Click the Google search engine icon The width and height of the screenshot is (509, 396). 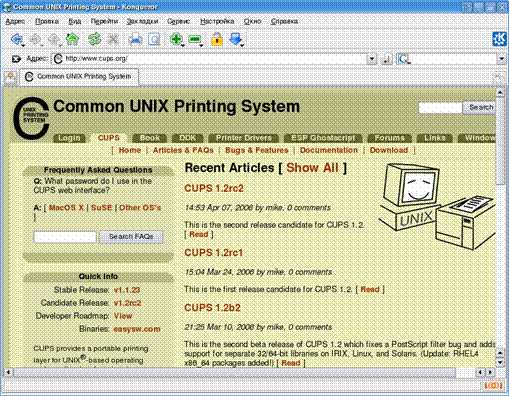[404, 59]
